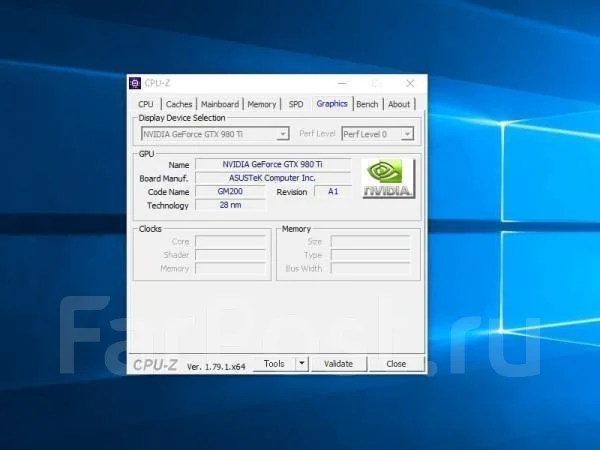Click the CPU-Z logo text at bottom
The image size is (600, 450).
click(x=155, y=365)
